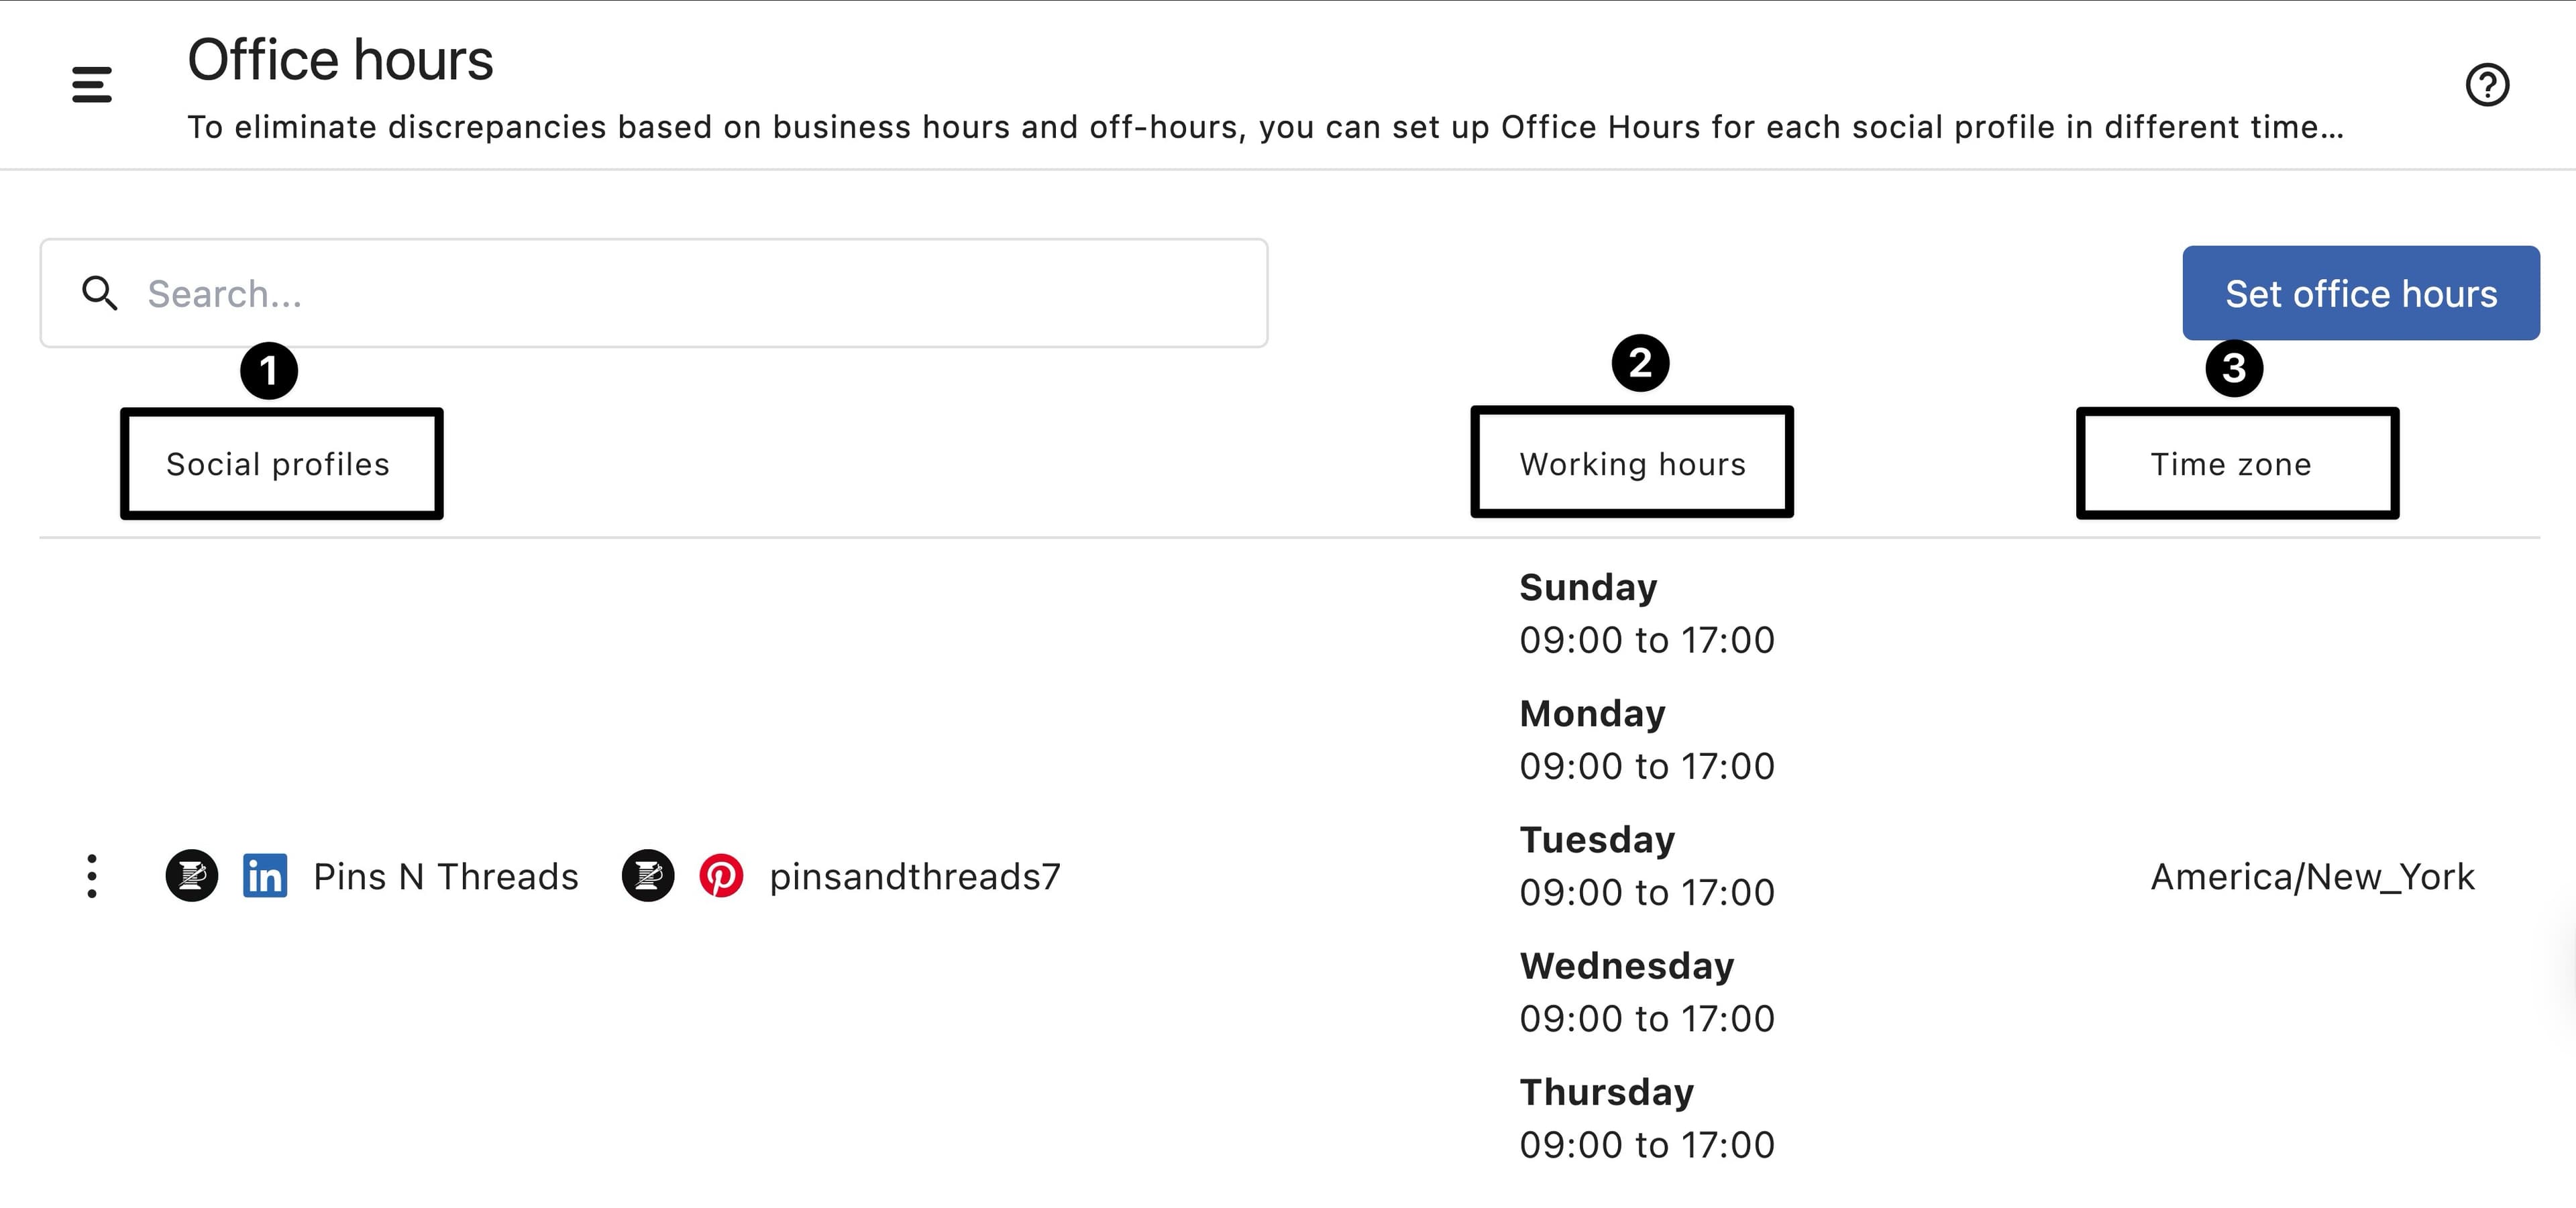
Task: Click the avatar left of Pinterest icon
Action: [x=648, y=877]
